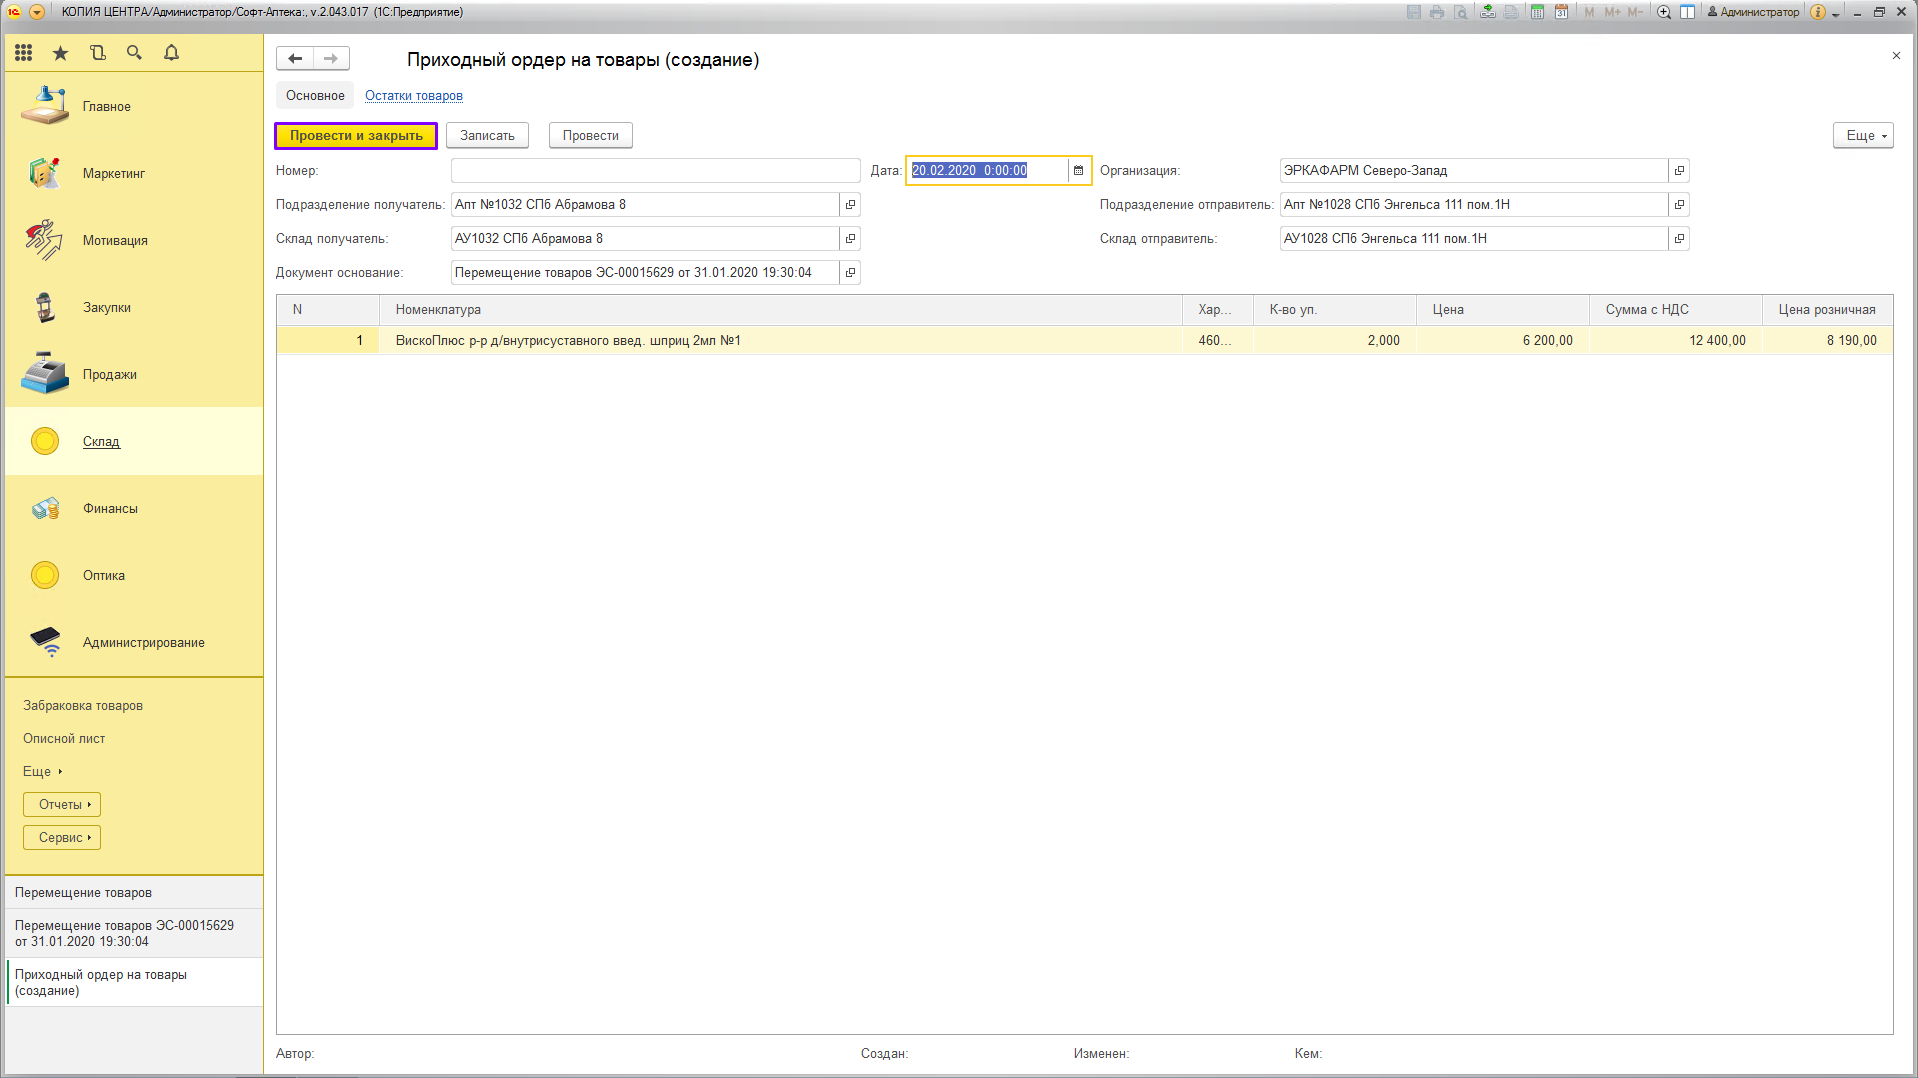Open Документ основание linked record button

pos(850,273)
